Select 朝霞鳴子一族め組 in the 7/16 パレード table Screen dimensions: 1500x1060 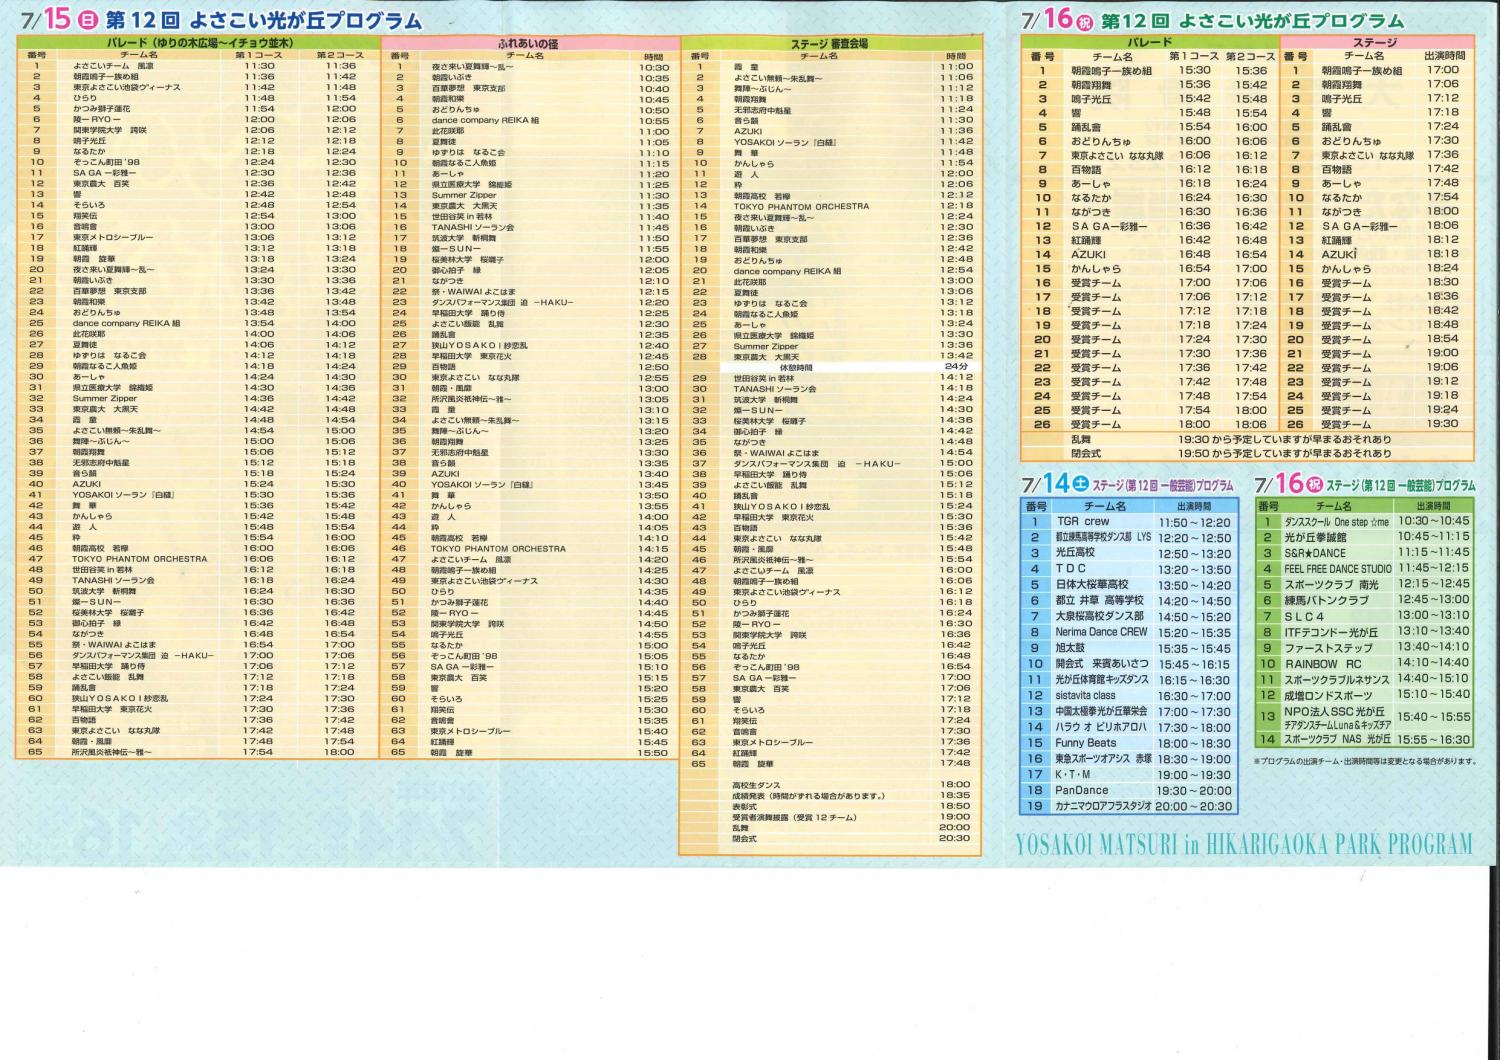1111,71
